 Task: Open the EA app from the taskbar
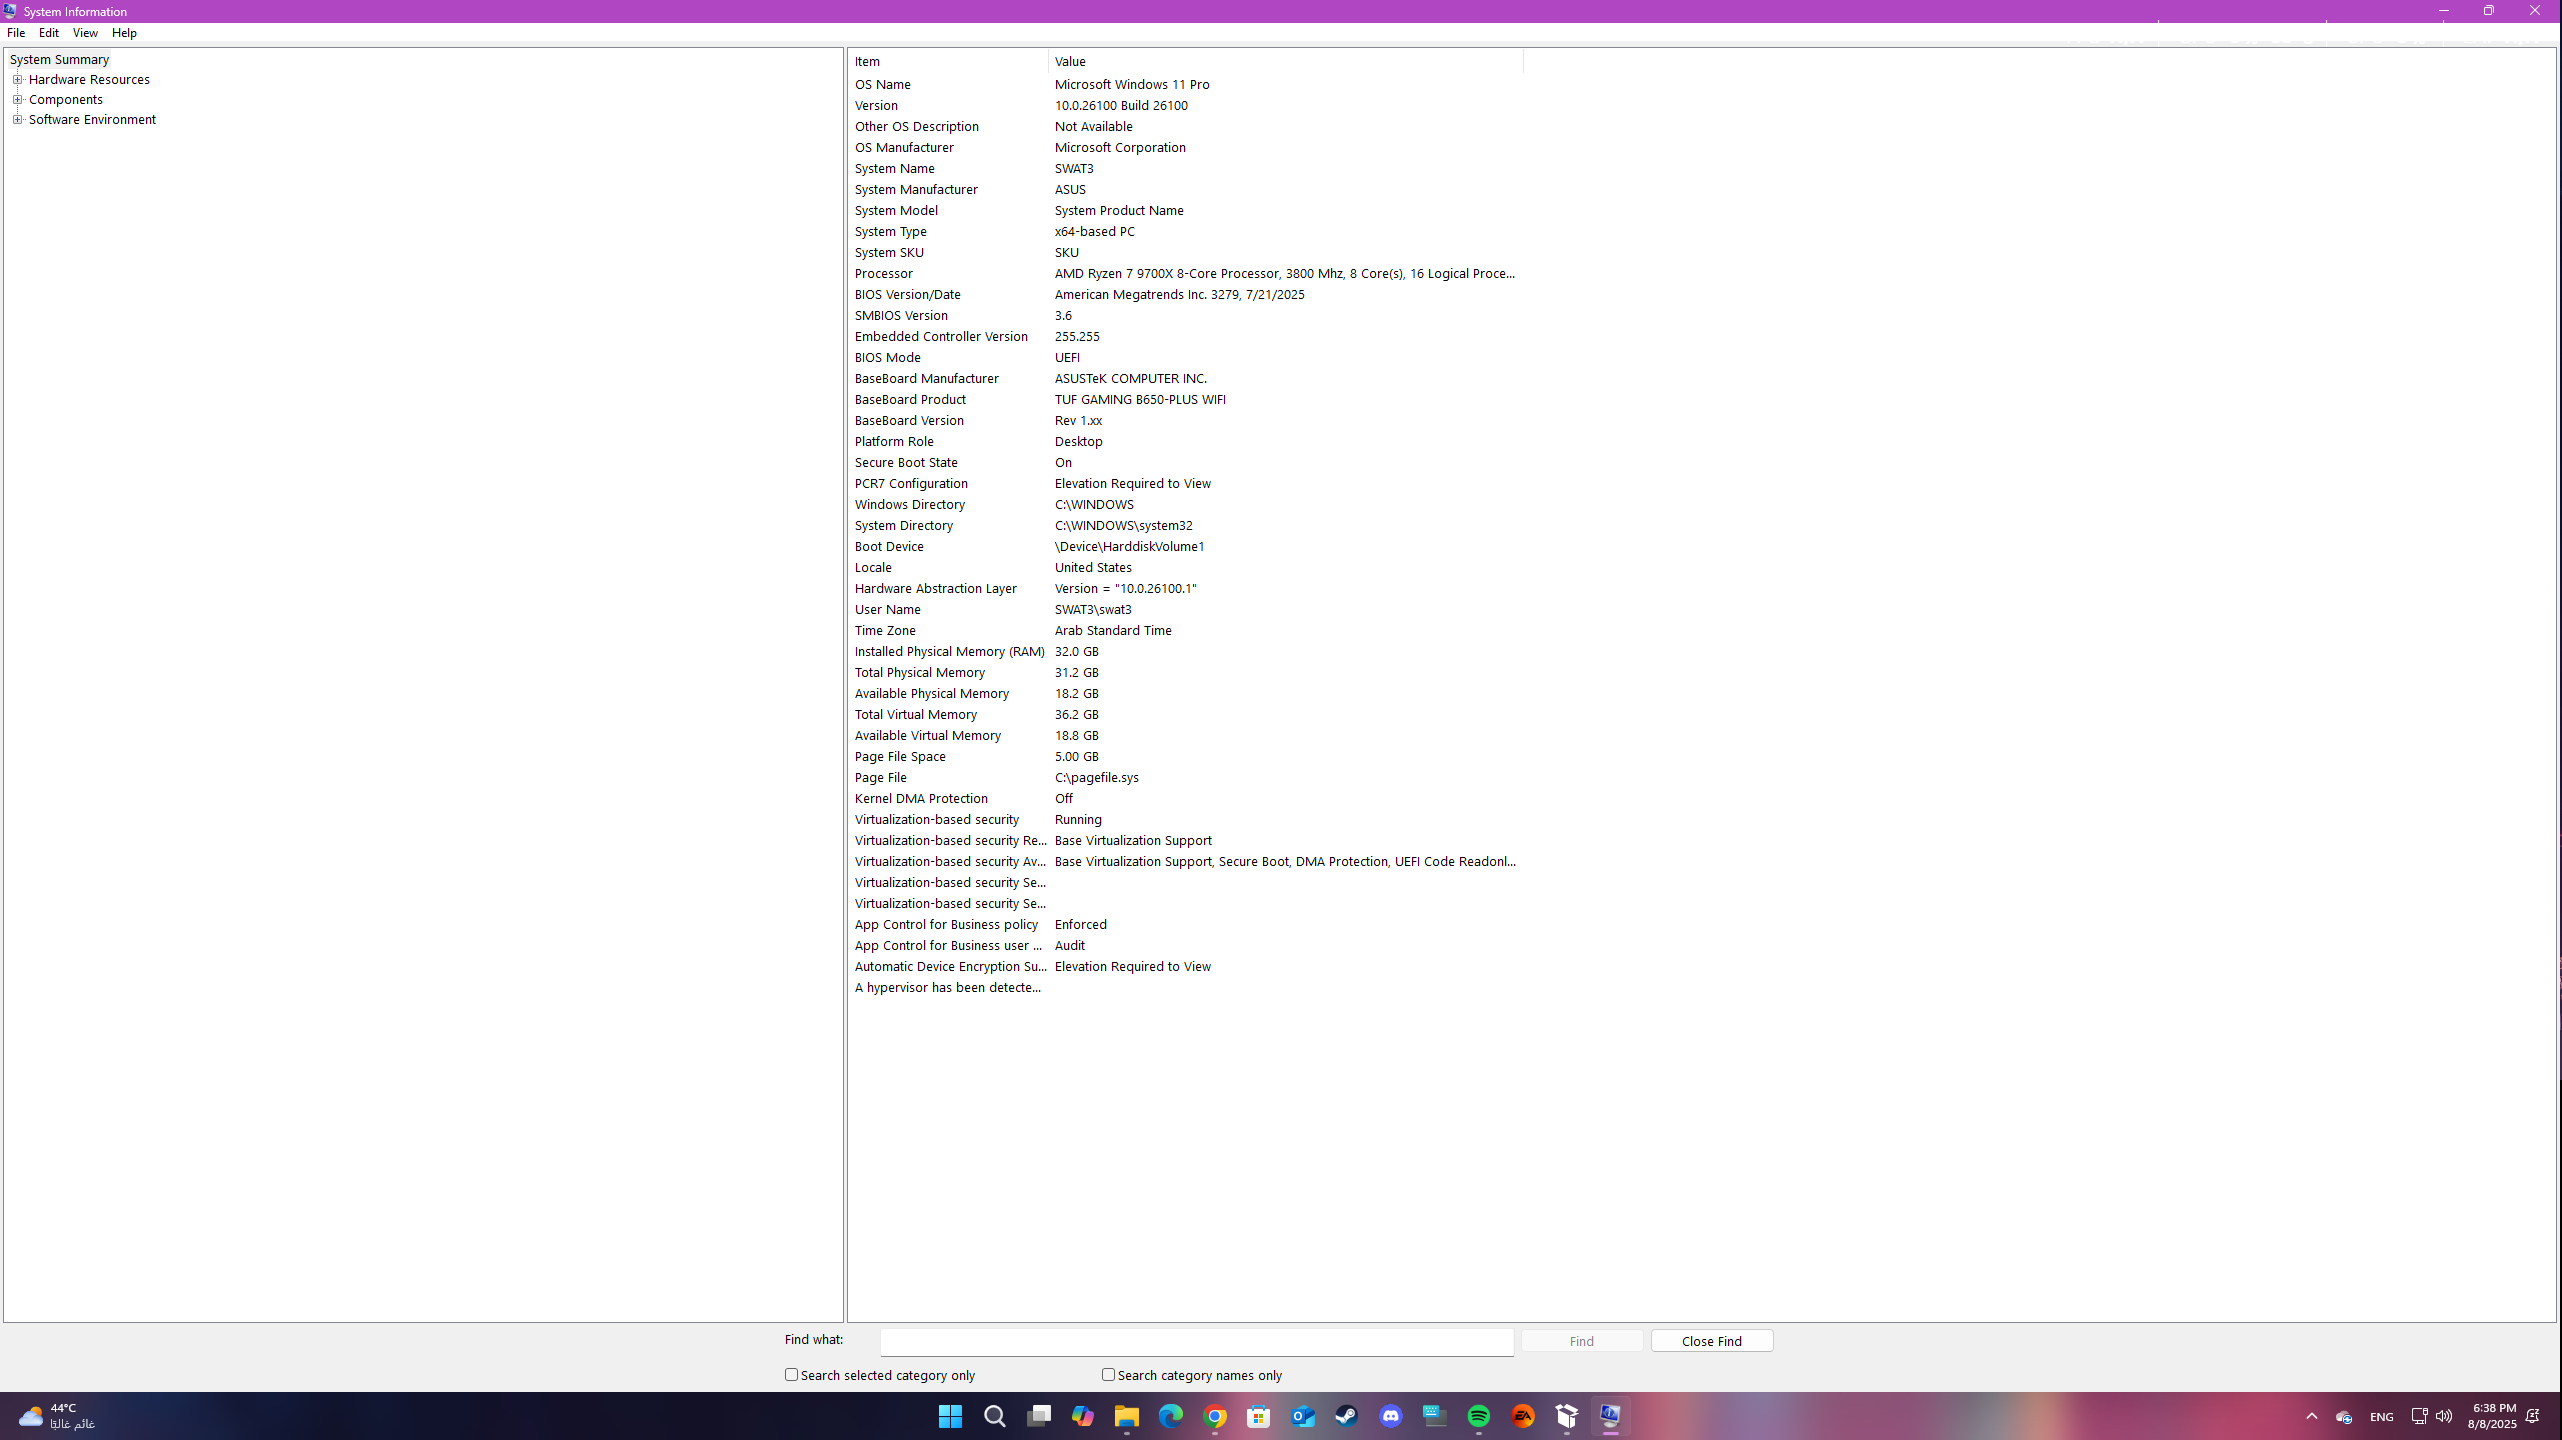click(x=1523, y=1416)
